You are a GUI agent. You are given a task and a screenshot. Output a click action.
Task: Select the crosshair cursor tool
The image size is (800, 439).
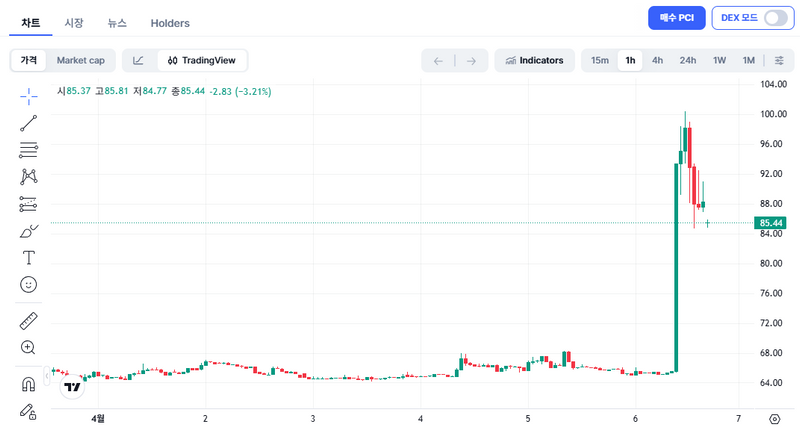click(x=28, y=96)
